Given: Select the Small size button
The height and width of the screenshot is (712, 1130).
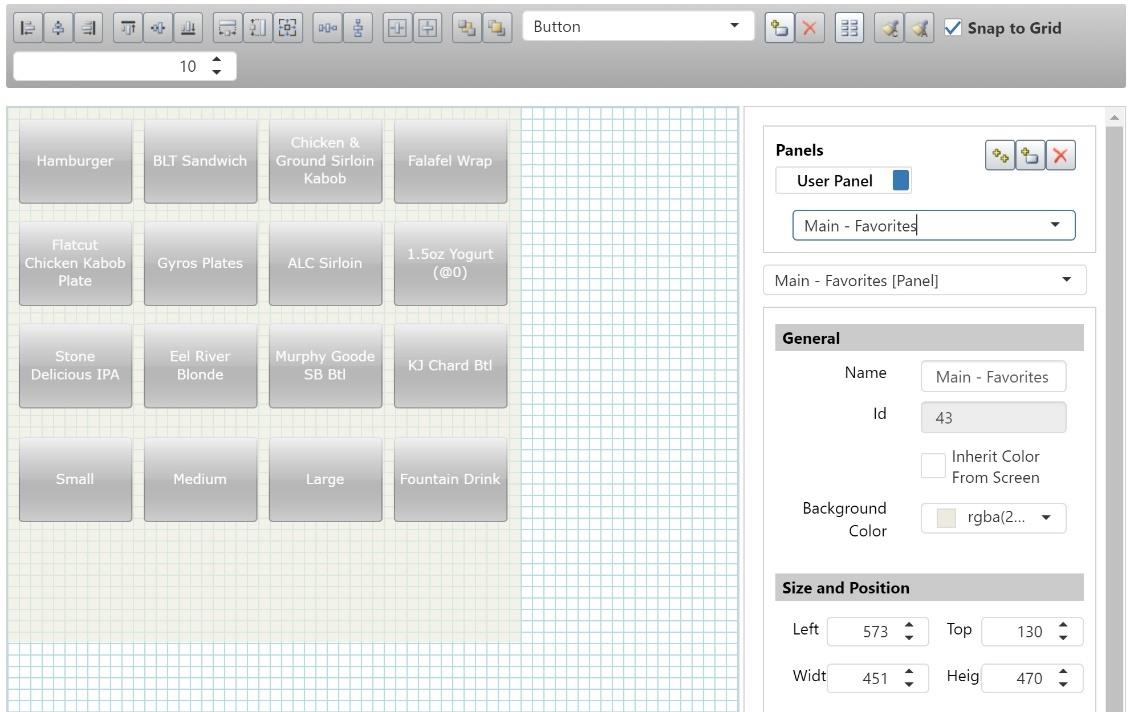Looking at the screenshot, I should (75, 479).
